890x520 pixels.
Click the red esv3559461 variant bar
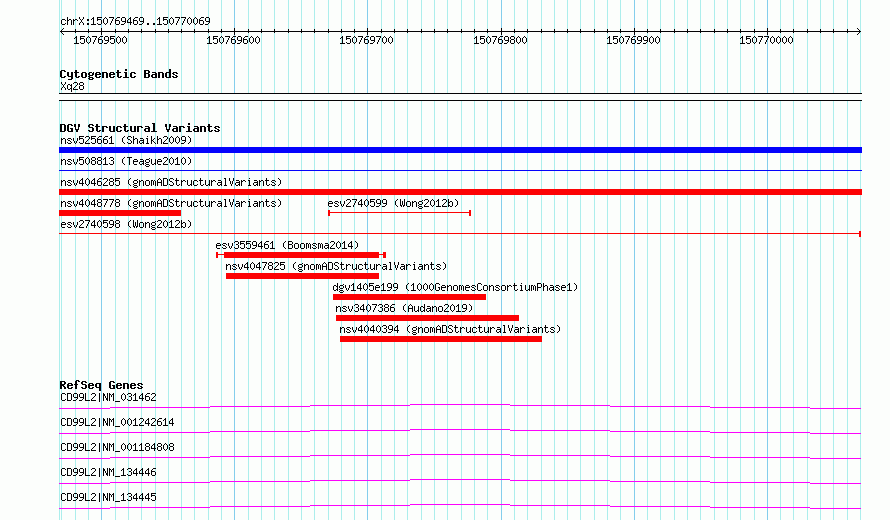(x=301, y=255)
